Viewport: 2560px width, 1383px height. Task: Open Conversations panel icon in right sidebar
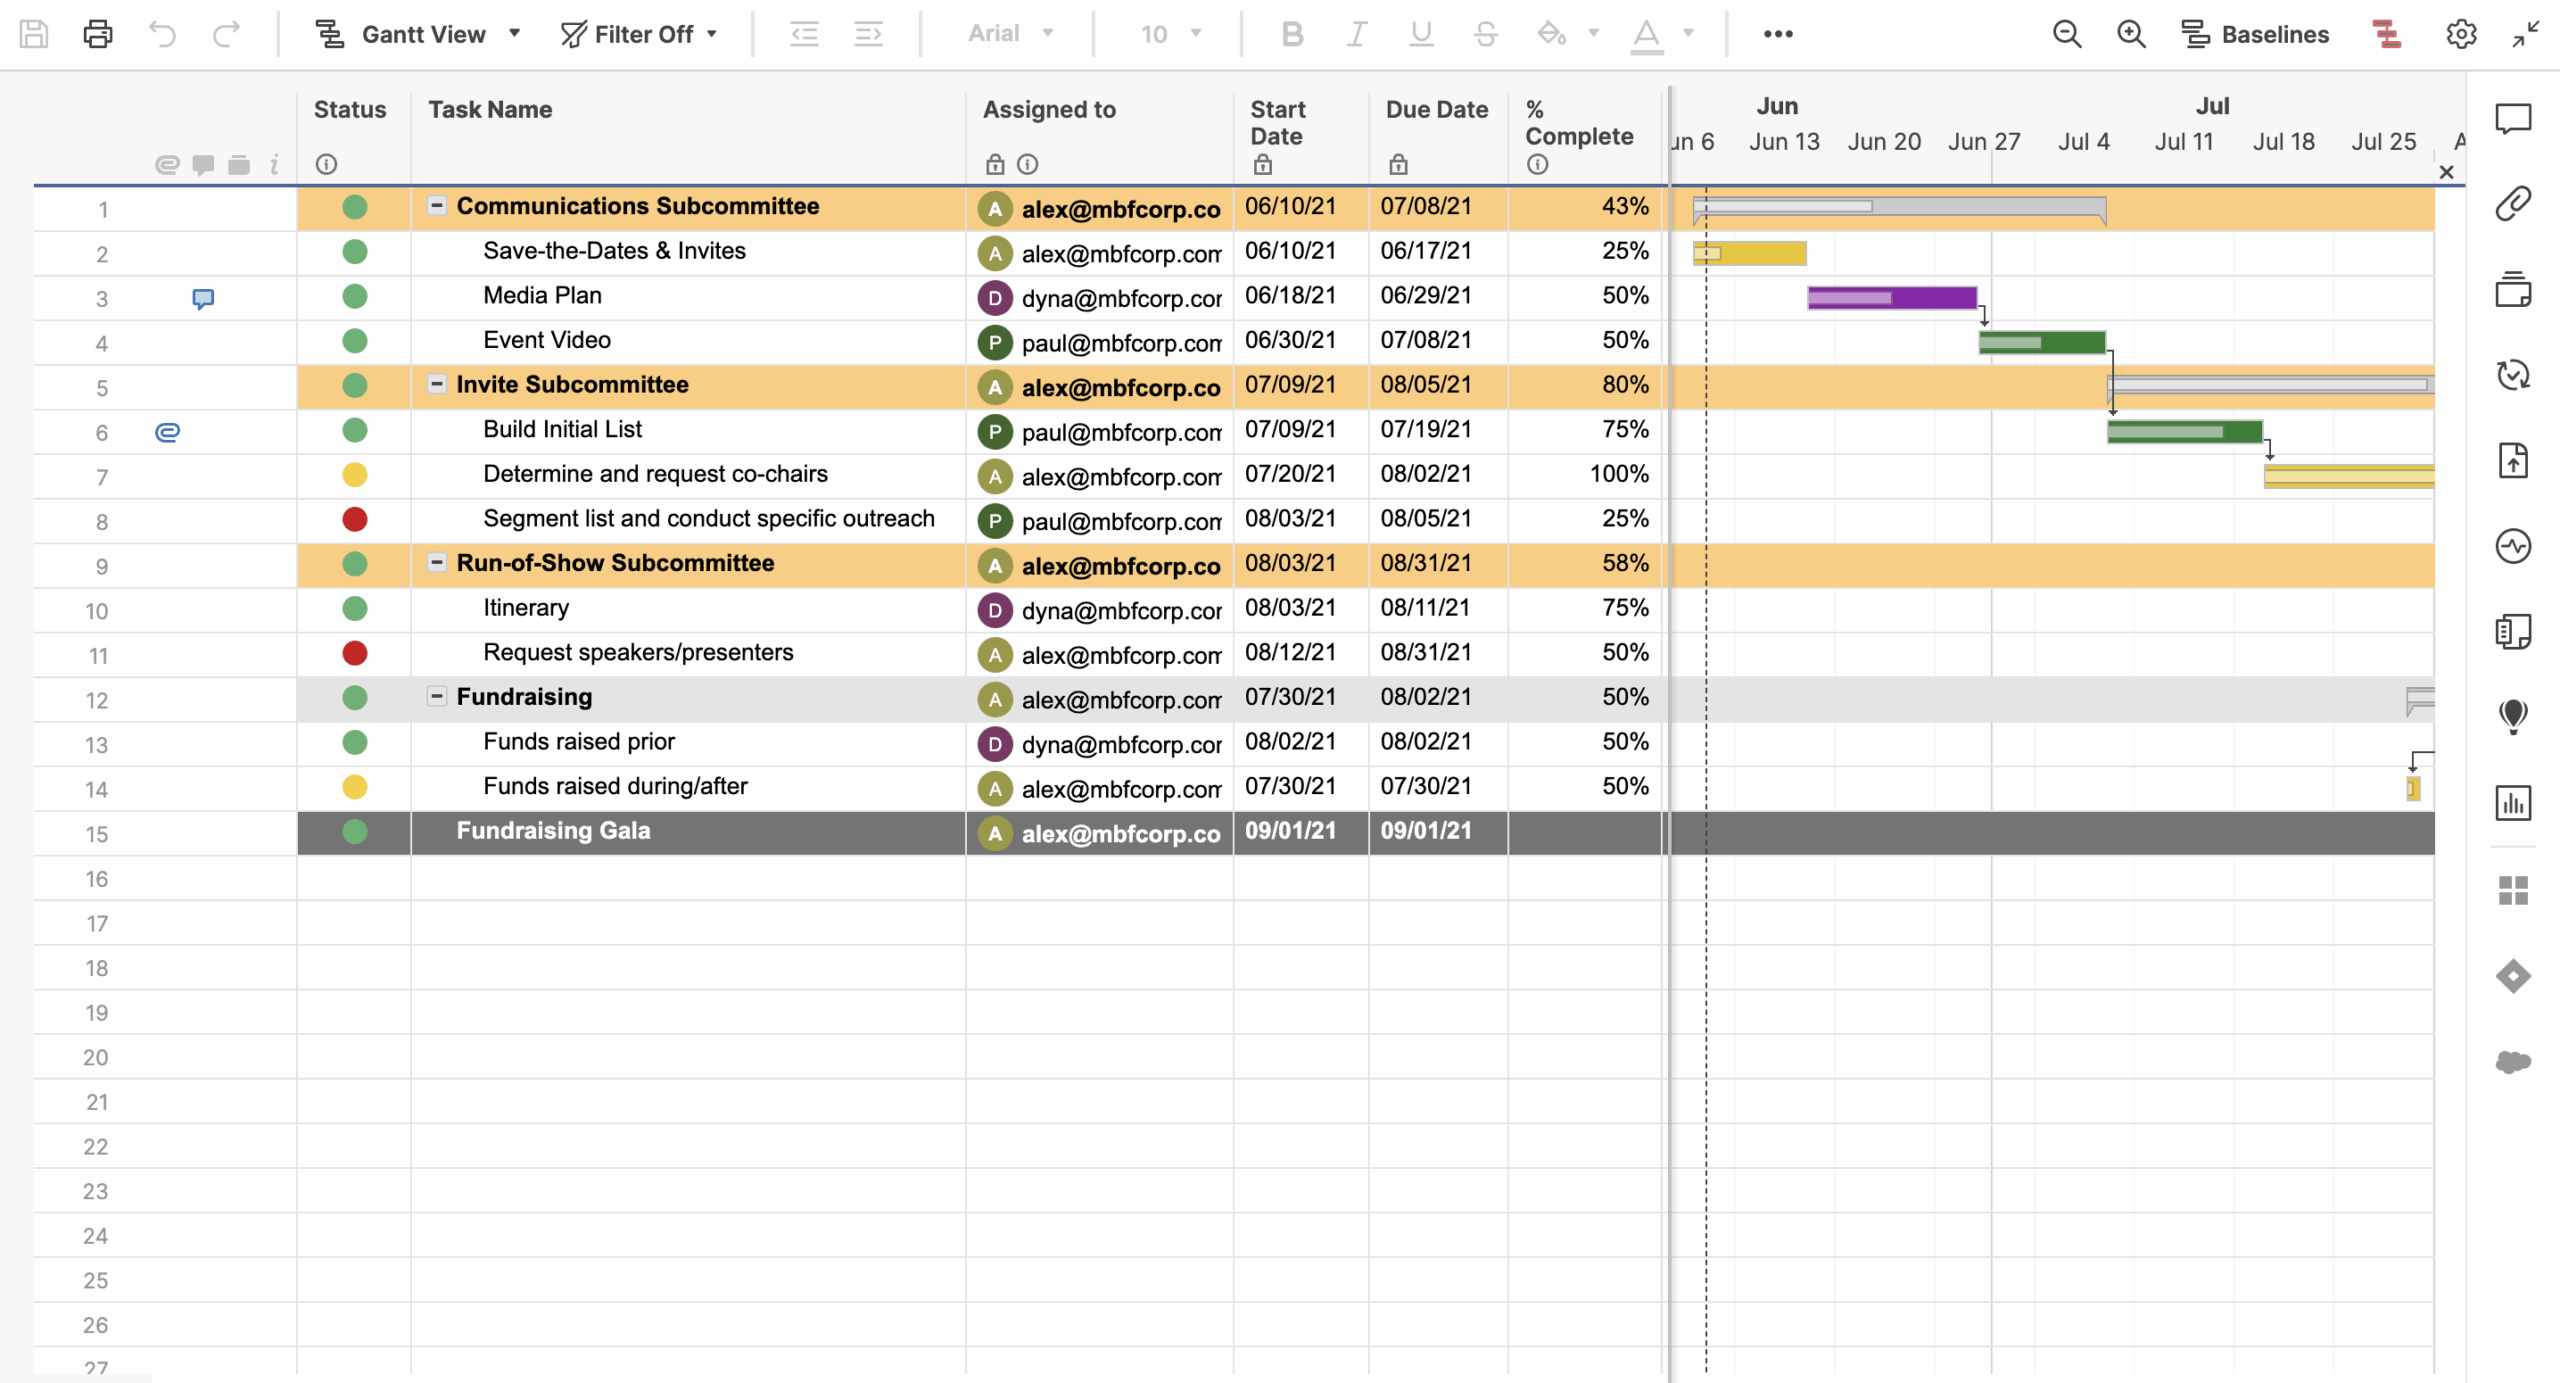tap(2512, 119)
